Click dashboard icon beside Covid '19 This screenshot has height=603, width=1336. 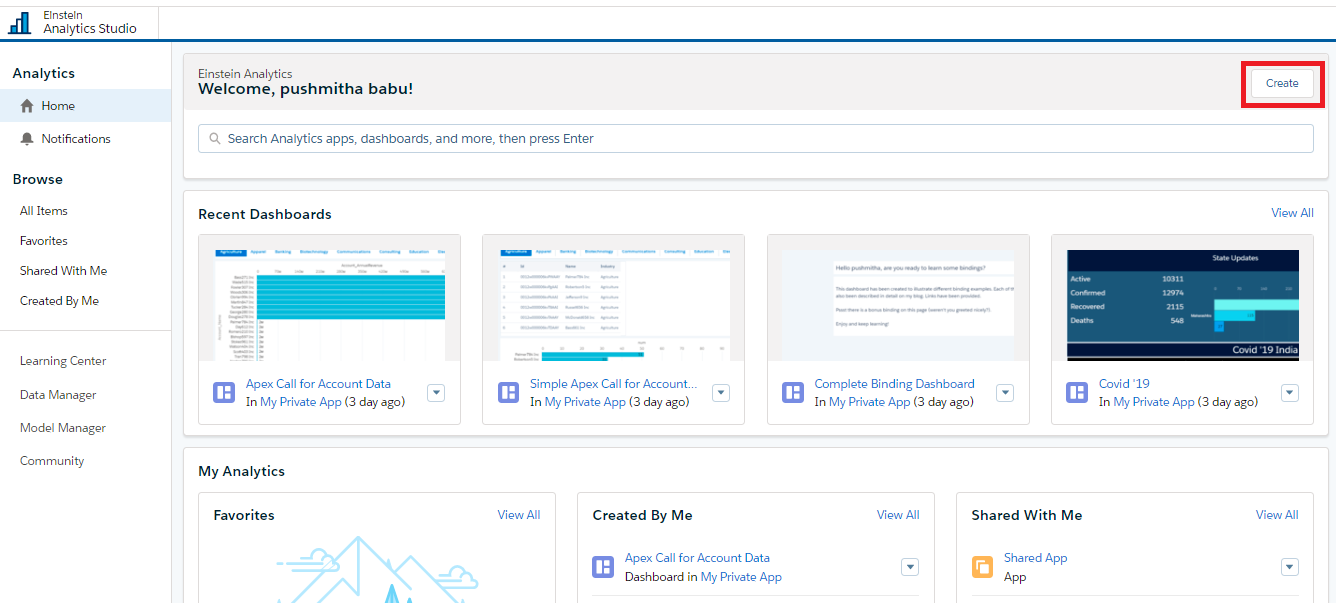point(1077,392)
